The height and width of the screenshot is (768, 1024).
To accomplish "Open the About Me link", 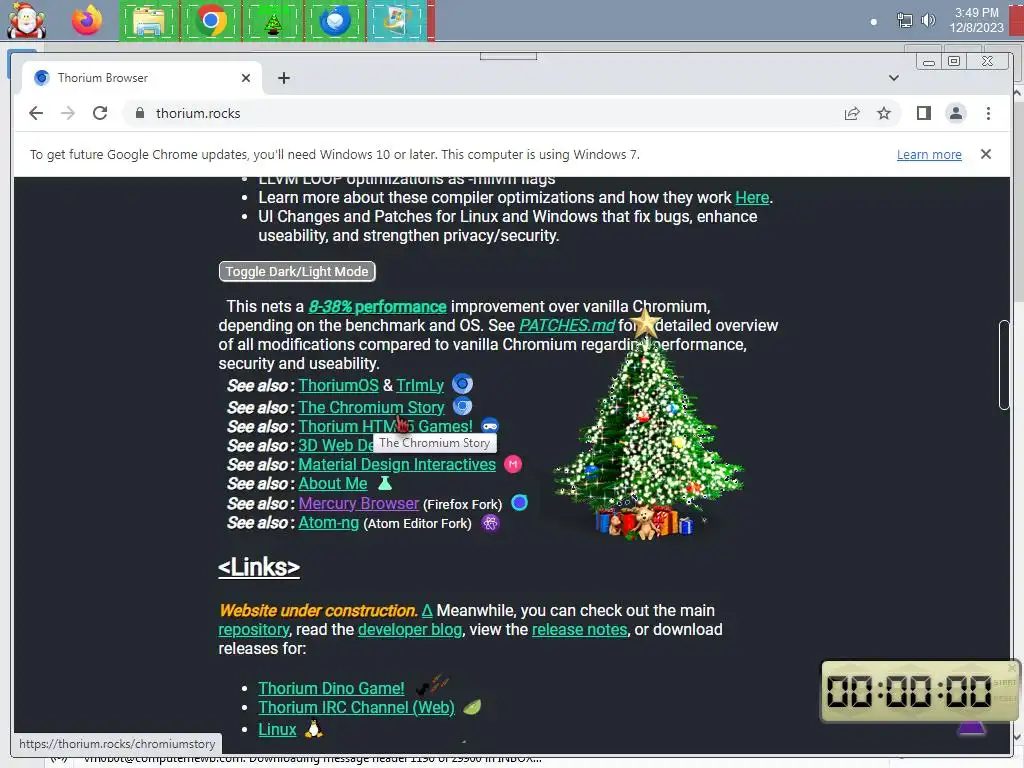I will click(x=332, y=483).
